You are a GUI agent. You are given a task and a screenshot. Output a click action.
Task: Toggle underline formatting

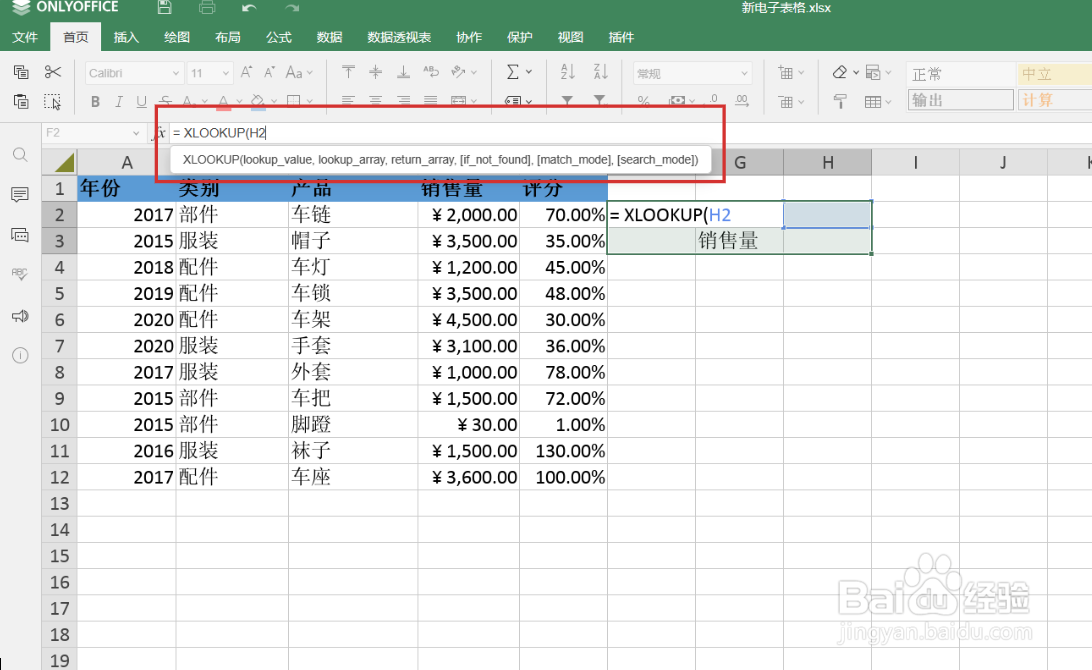tap(142, 99)
